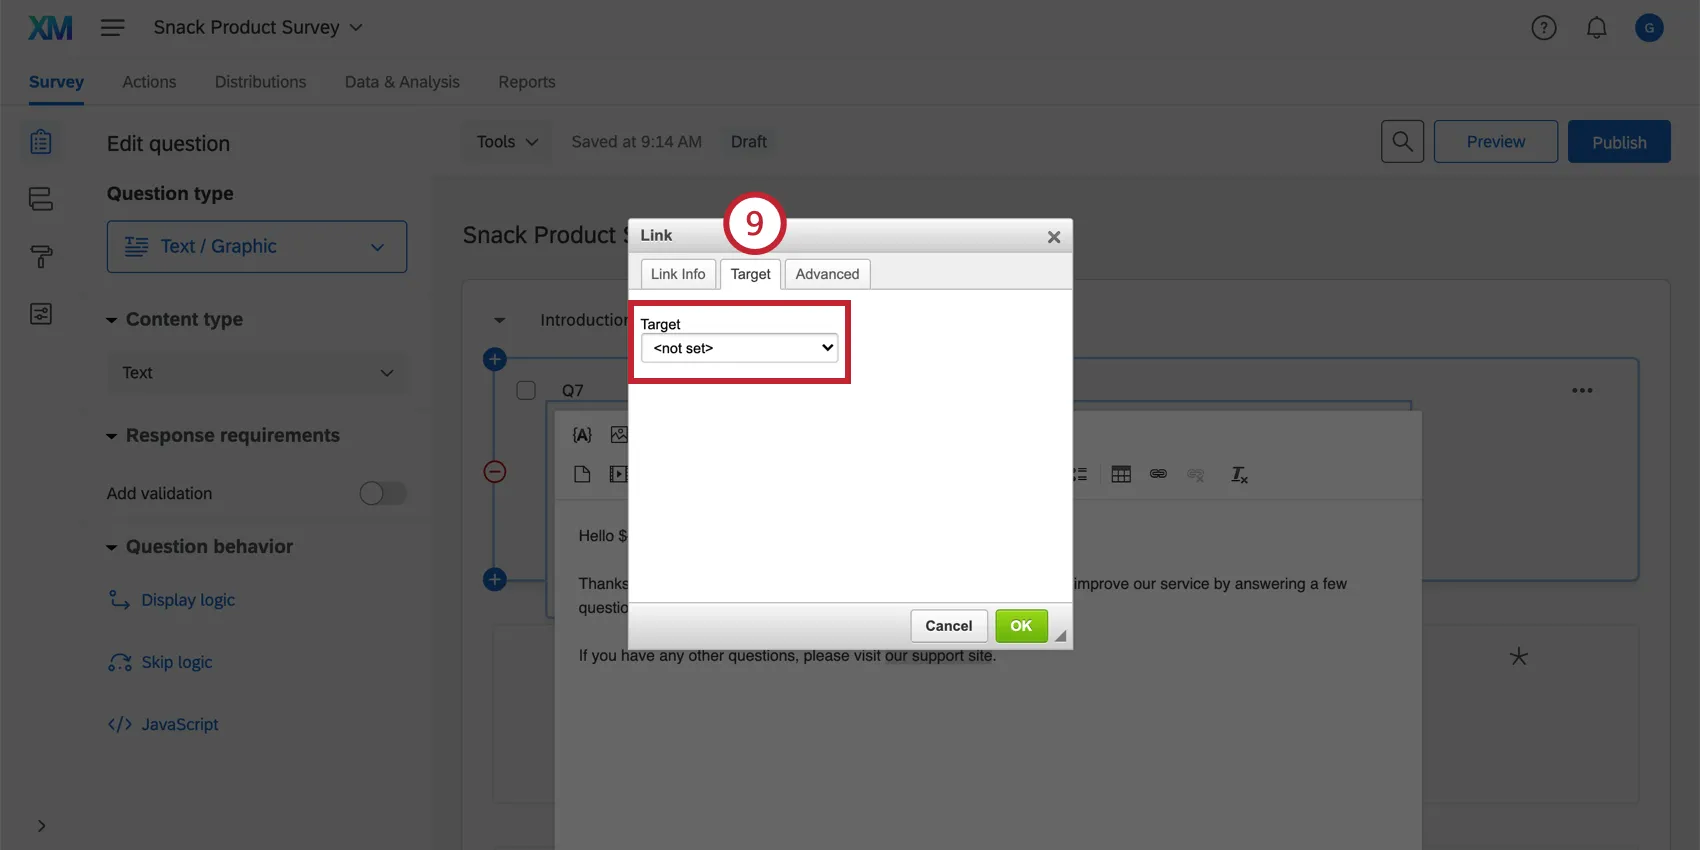
Task: Click Cancel in the Link dialog
Action: pyautogui.click(x=949, y=626)
